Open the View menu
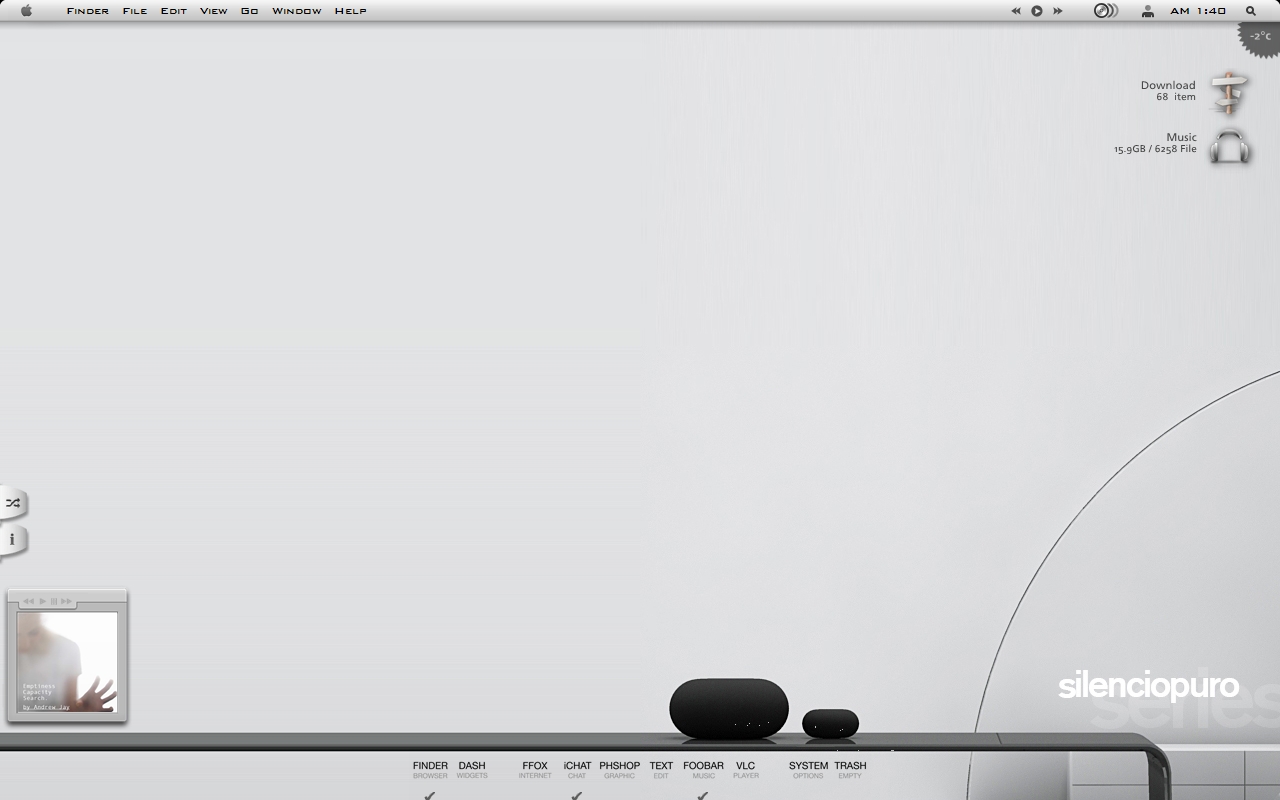1280x800 pixels. pyautogui.click(x=214, y=11)
